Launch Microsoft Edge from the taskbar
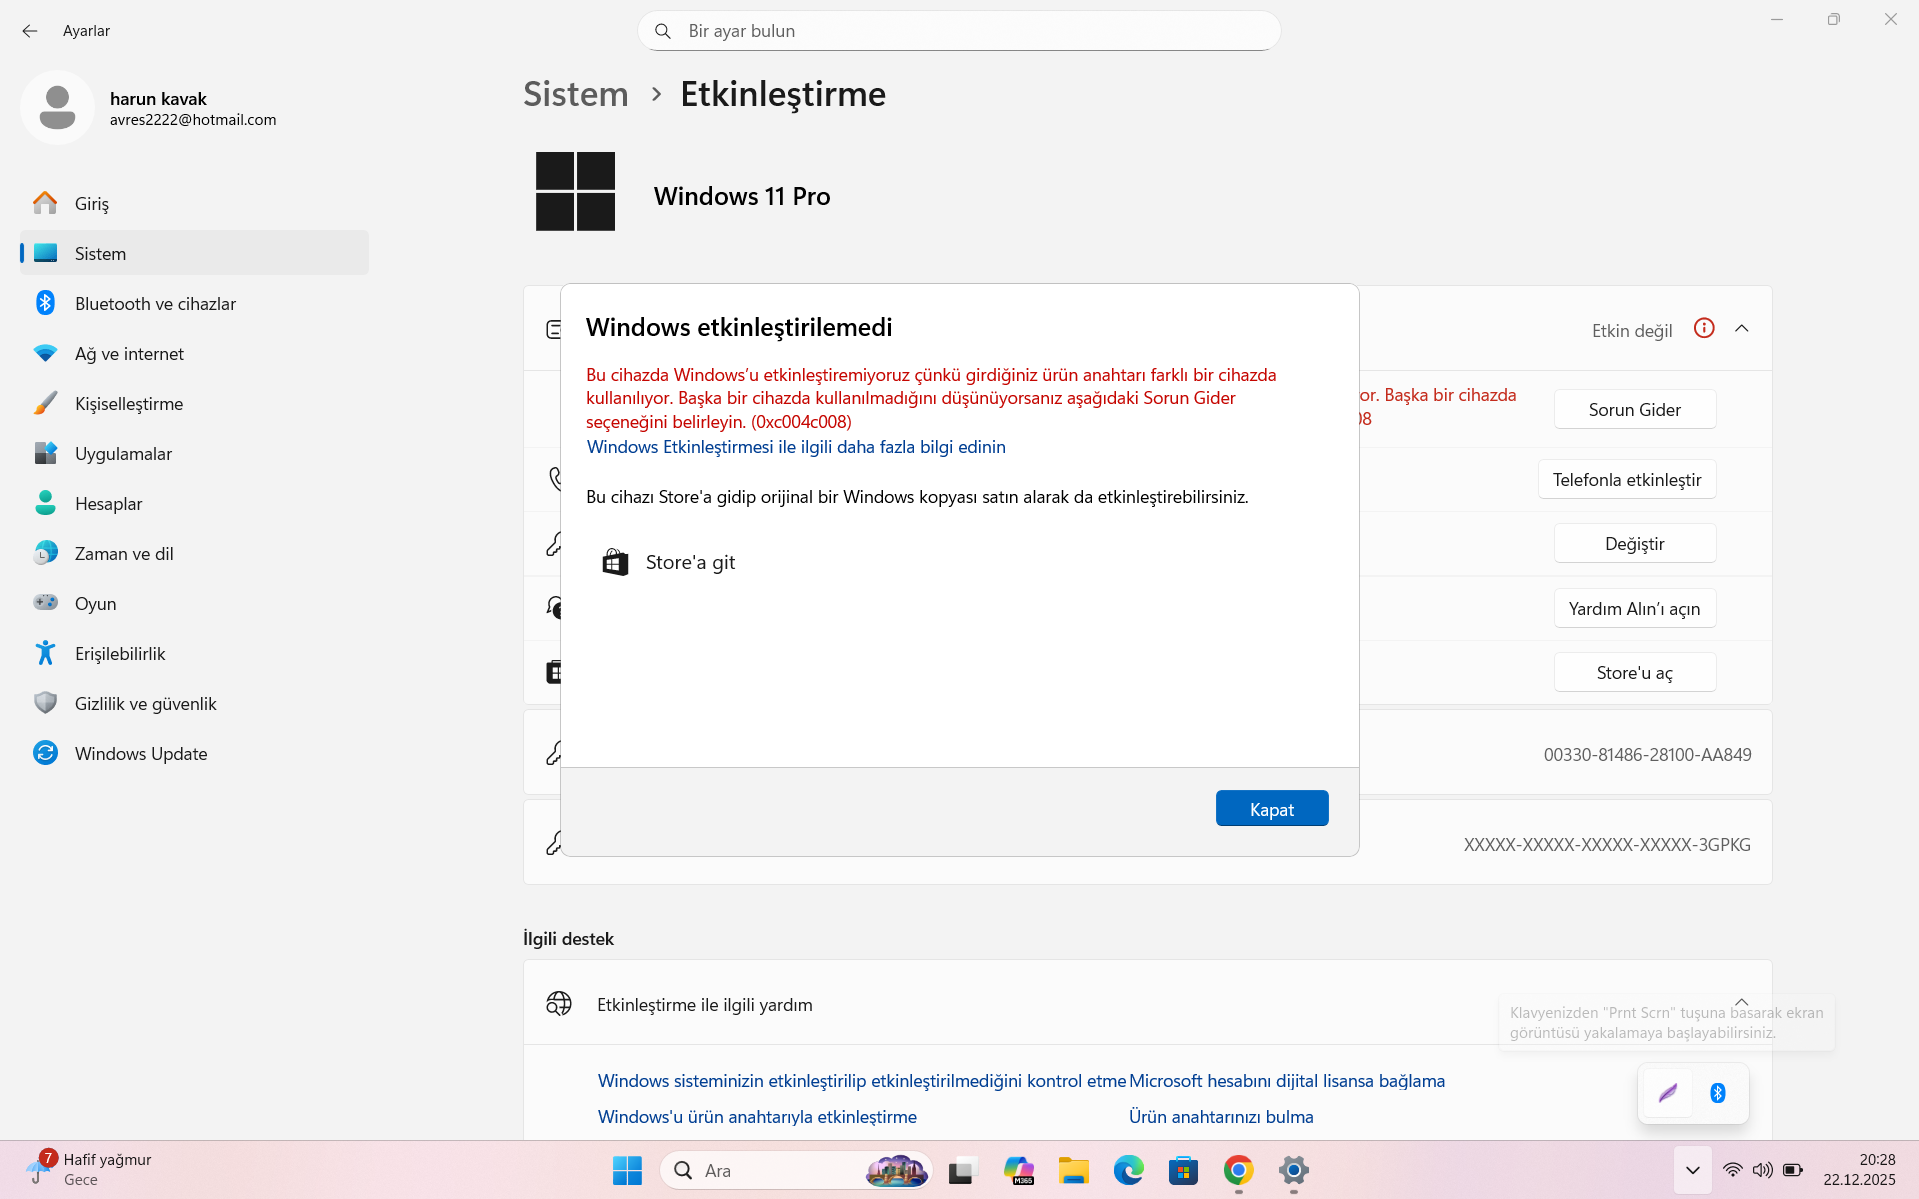Viewport: 1919px width, 1199px height. [1129, 1170]
